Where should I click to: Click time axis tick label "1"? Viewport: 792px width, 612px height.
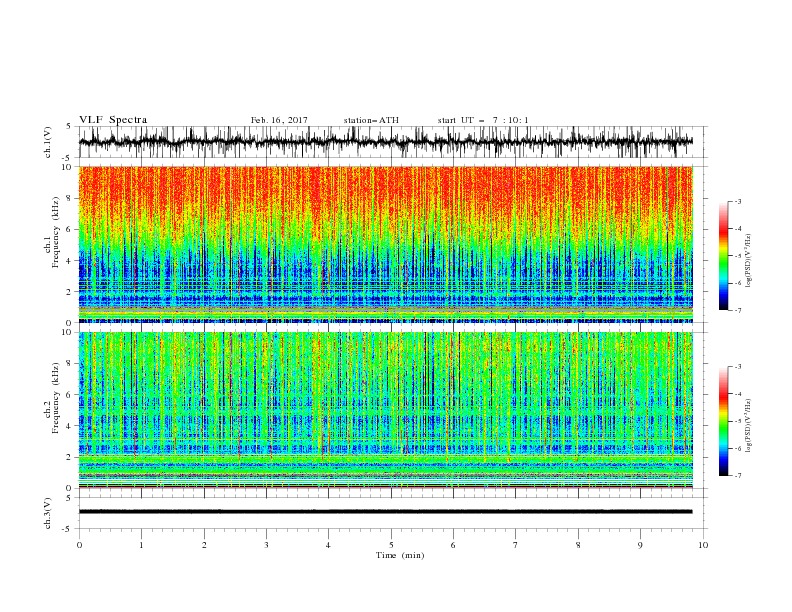point(141,545)
